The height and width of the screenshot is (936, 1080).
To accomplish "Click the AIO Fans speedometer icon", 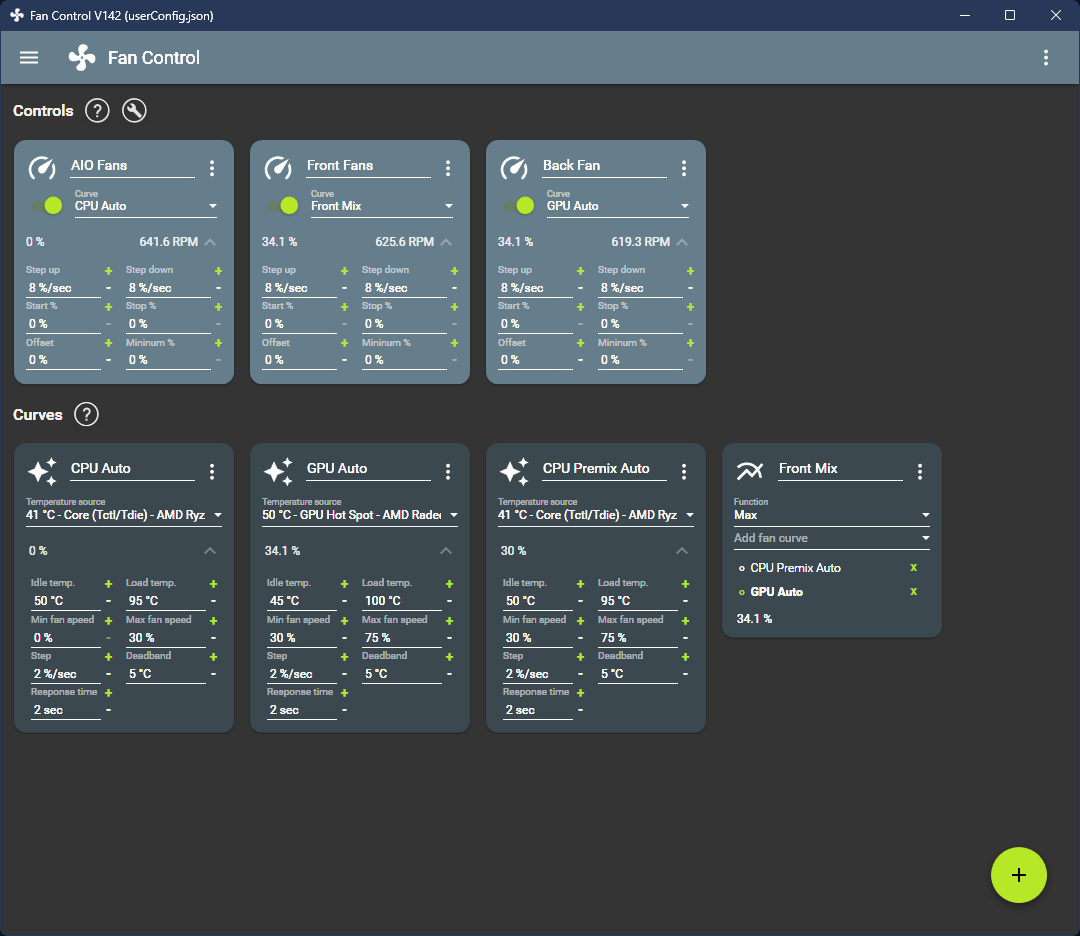I will pyautogui.click(x=42, y=168).
